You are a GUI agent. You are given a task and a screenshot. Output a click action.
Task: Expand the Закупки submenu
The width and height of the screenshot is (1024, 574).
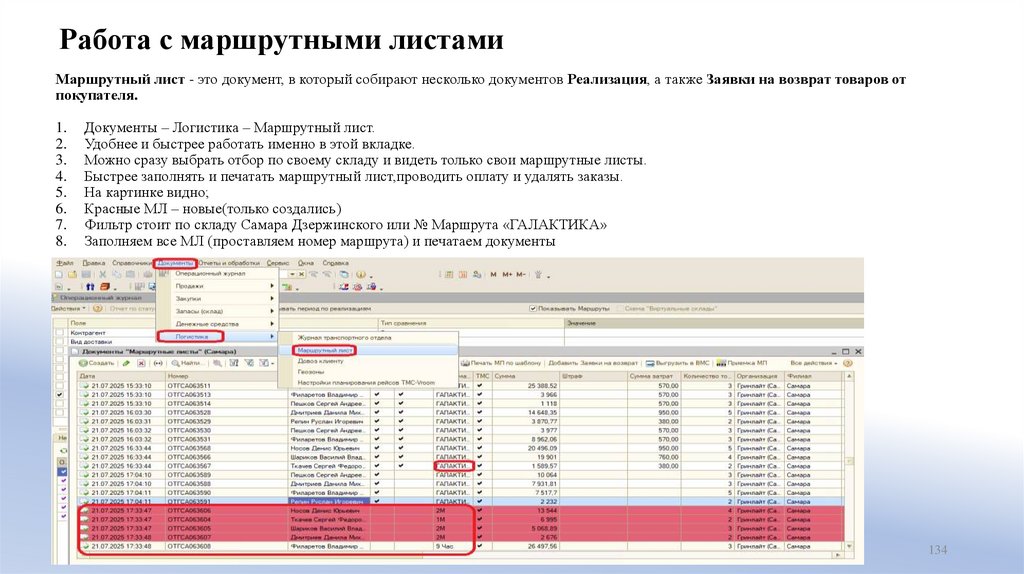(x=217, y=298)
